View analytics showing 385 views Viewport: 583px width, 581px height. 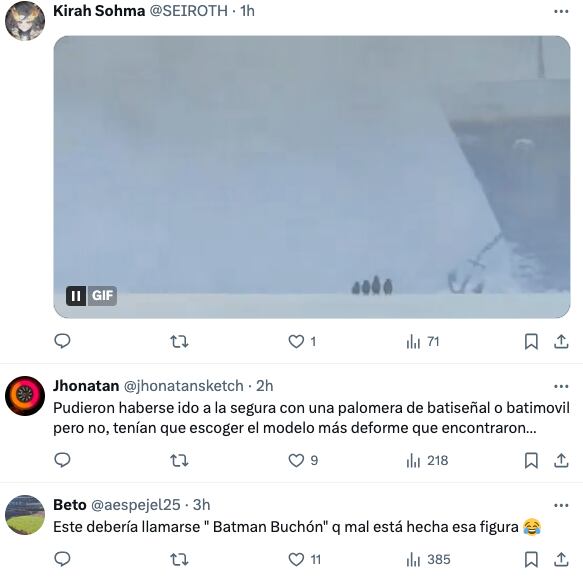pos(428,559)
